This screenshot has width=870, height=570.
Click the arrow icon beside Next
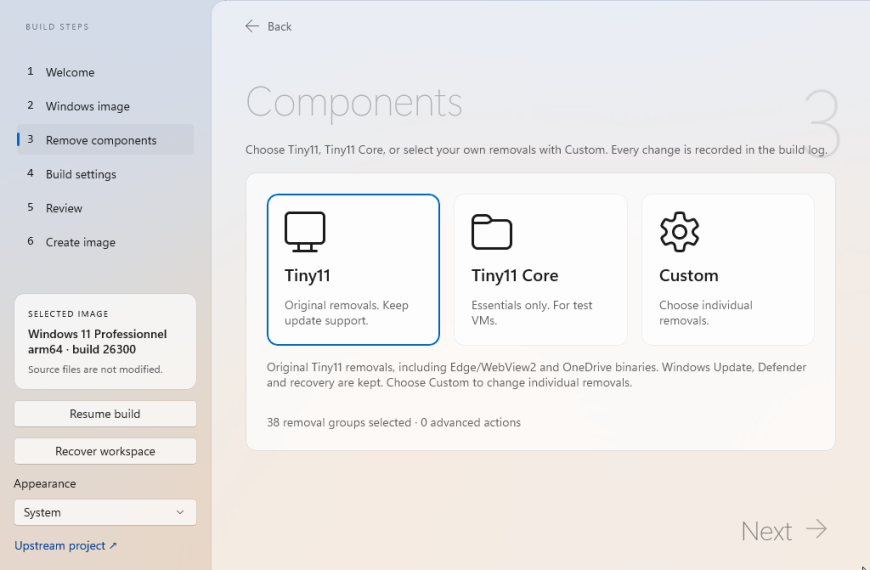816,529
